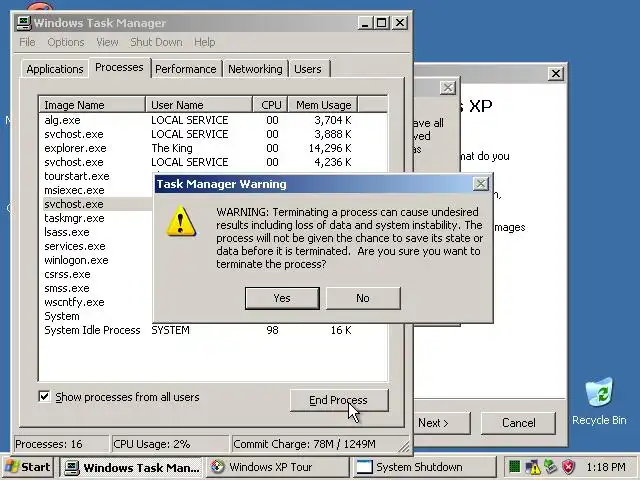
Task: Open the Recycle Bin desktop icon
Action: click(x=599, y=401)
